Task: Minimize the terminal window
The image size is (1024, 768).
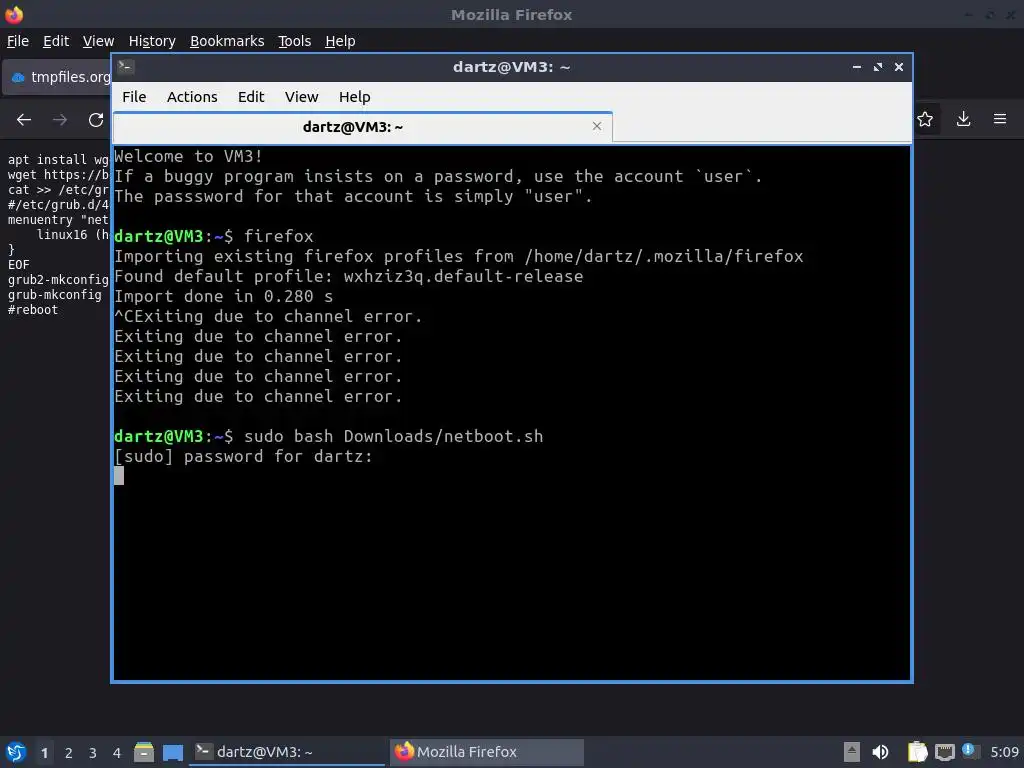Action: (x=856, y=67)
